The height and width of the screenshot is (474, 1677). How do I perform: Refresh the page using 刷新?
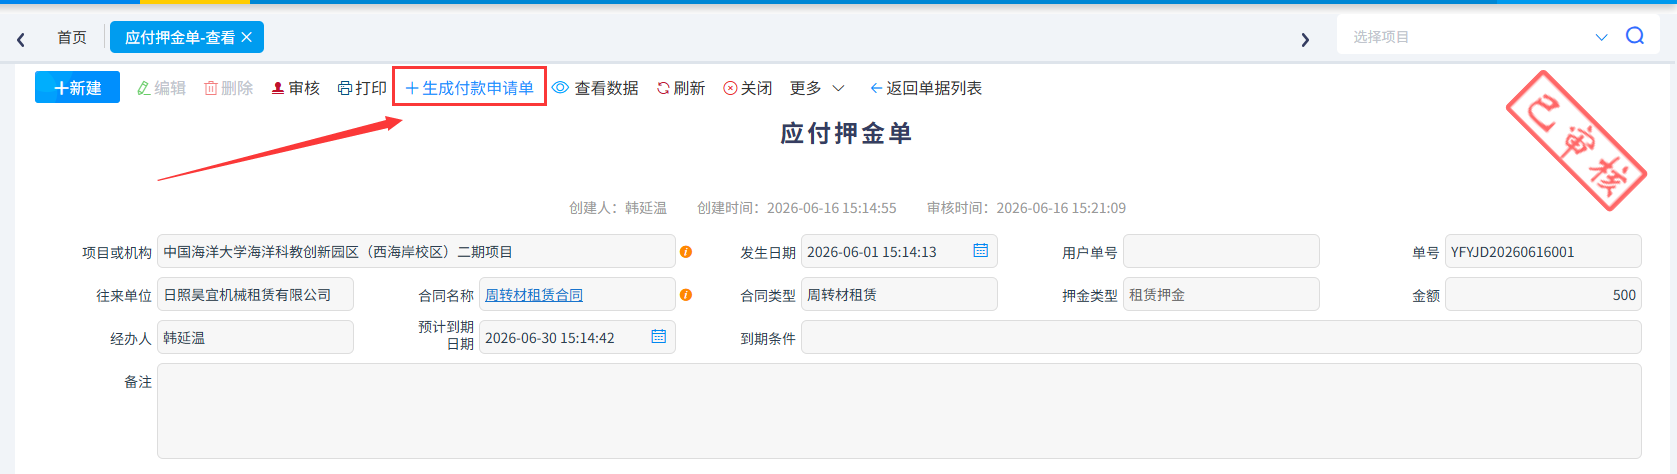click(x=681, y=88)
